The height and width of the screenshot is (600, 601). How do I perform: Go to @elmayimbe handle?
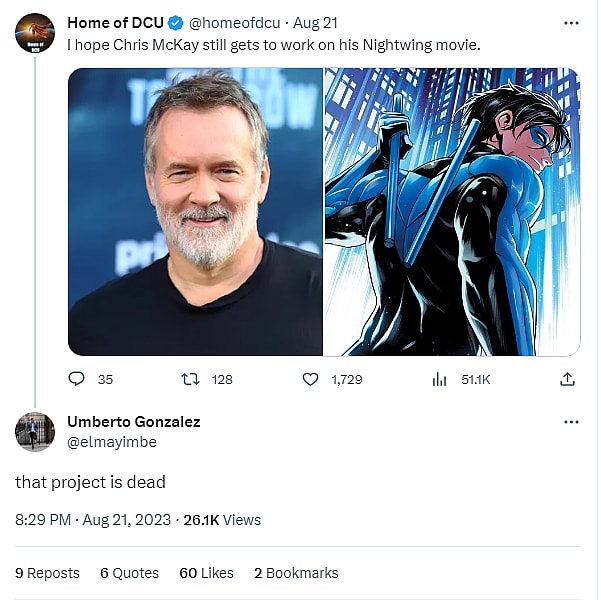(x=112, y=441)
